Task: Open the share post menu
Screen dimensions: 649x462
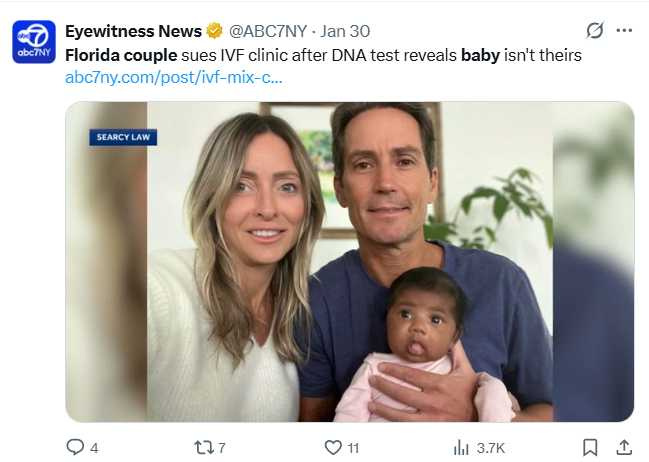Action: (624, 447)
